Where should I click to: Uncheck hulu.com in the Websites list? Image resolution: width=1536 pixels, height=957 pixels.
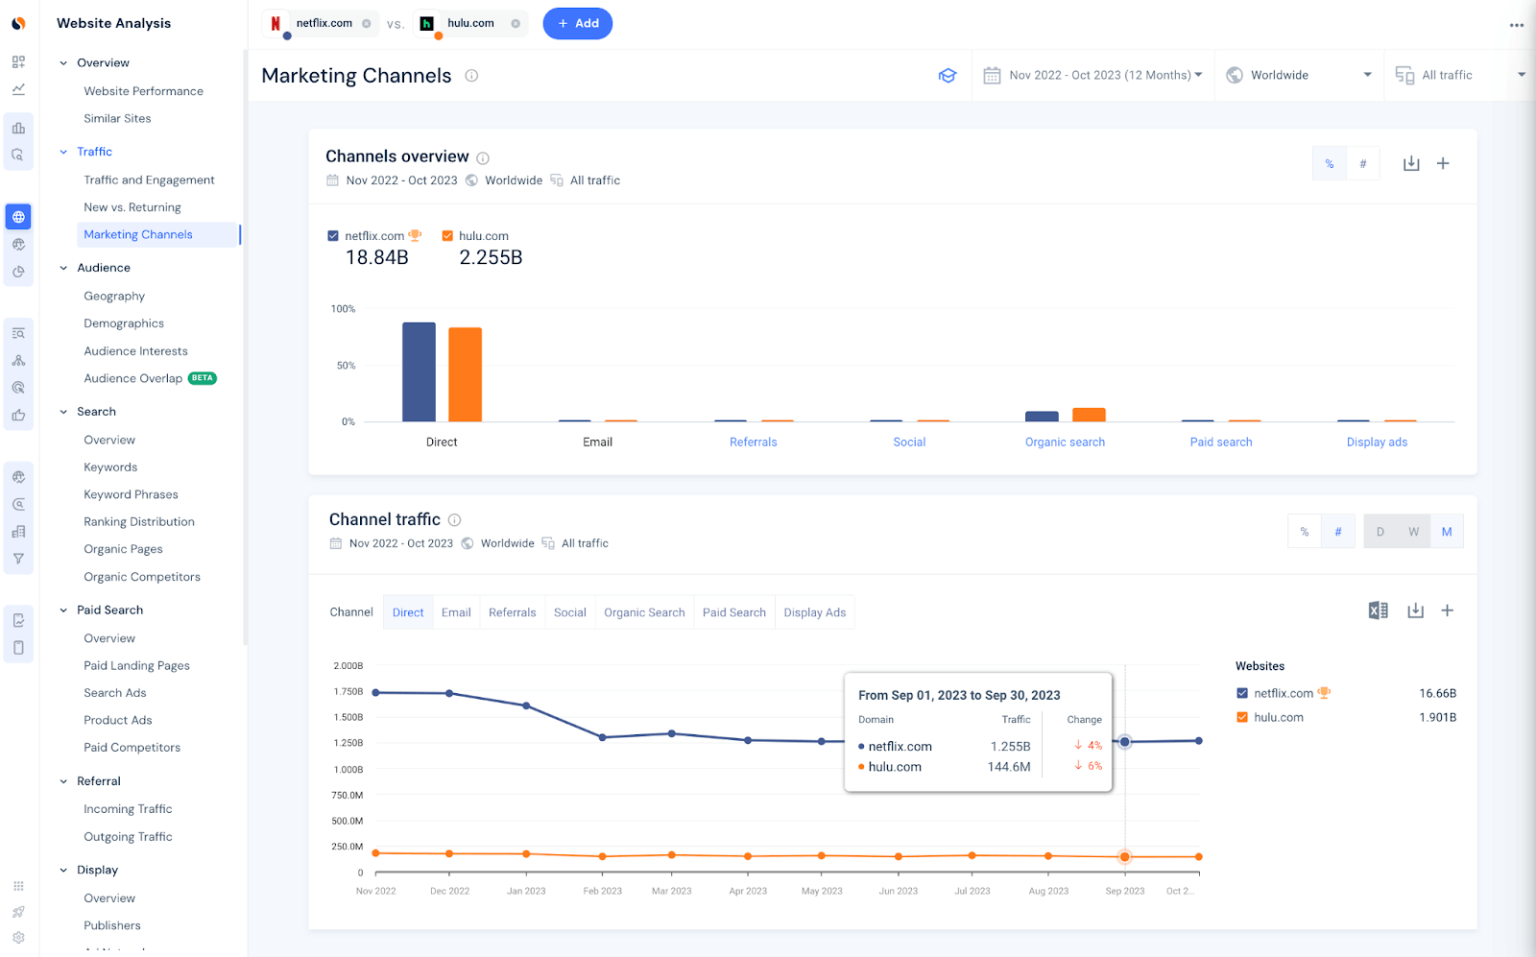coord(1241,717)
